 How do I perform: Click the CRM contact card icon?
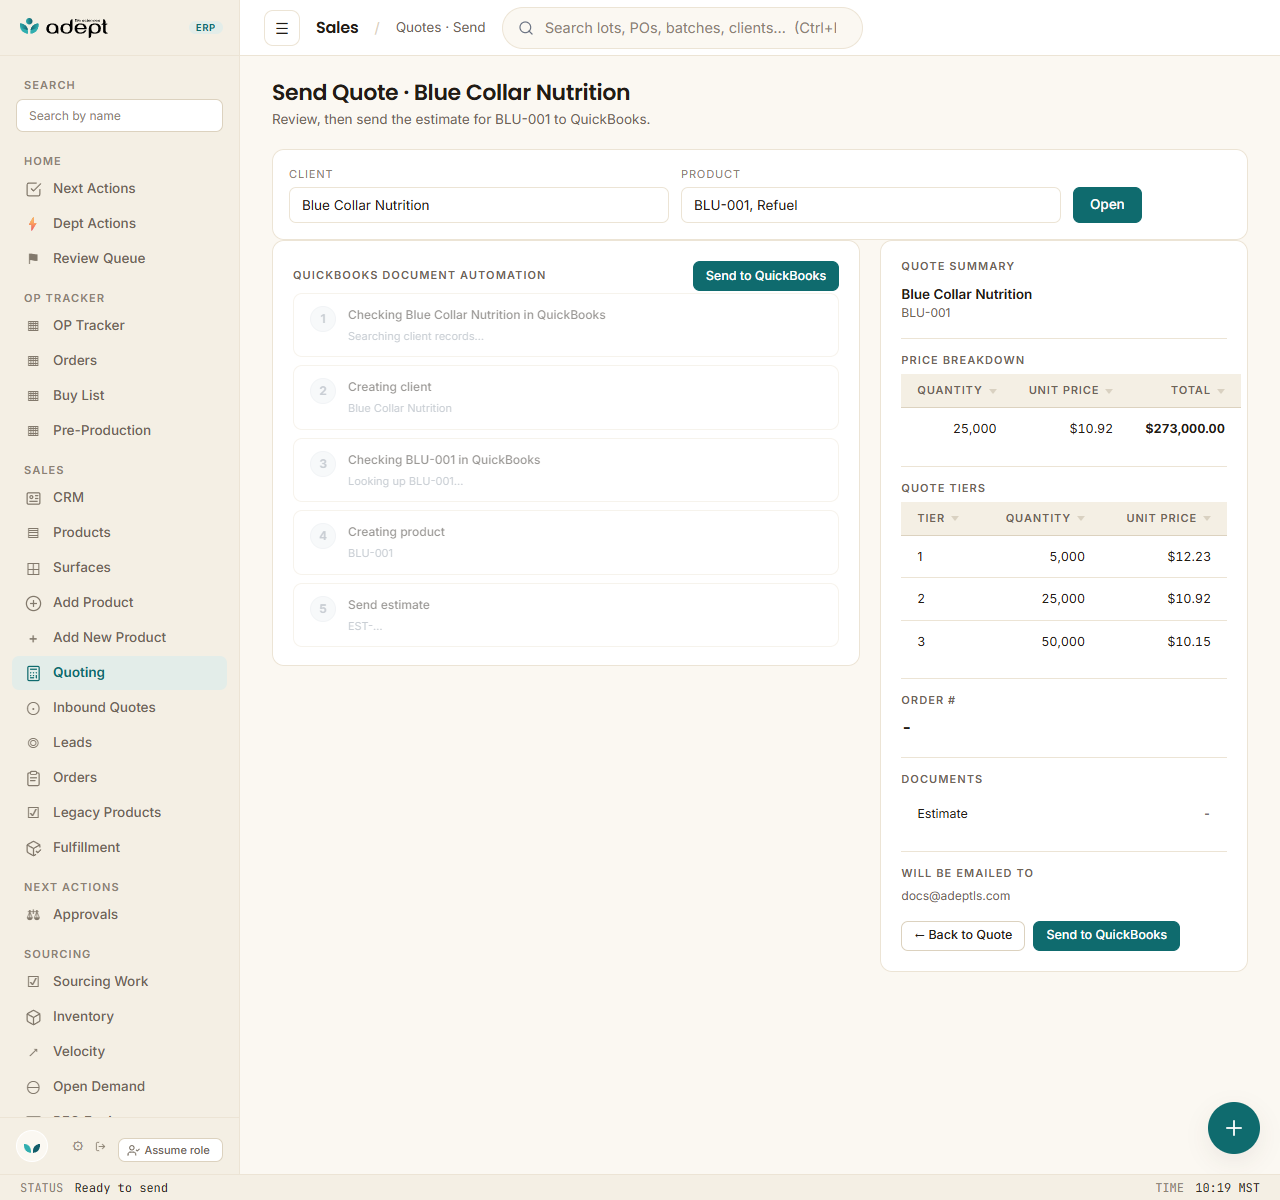tap(33, 498)
